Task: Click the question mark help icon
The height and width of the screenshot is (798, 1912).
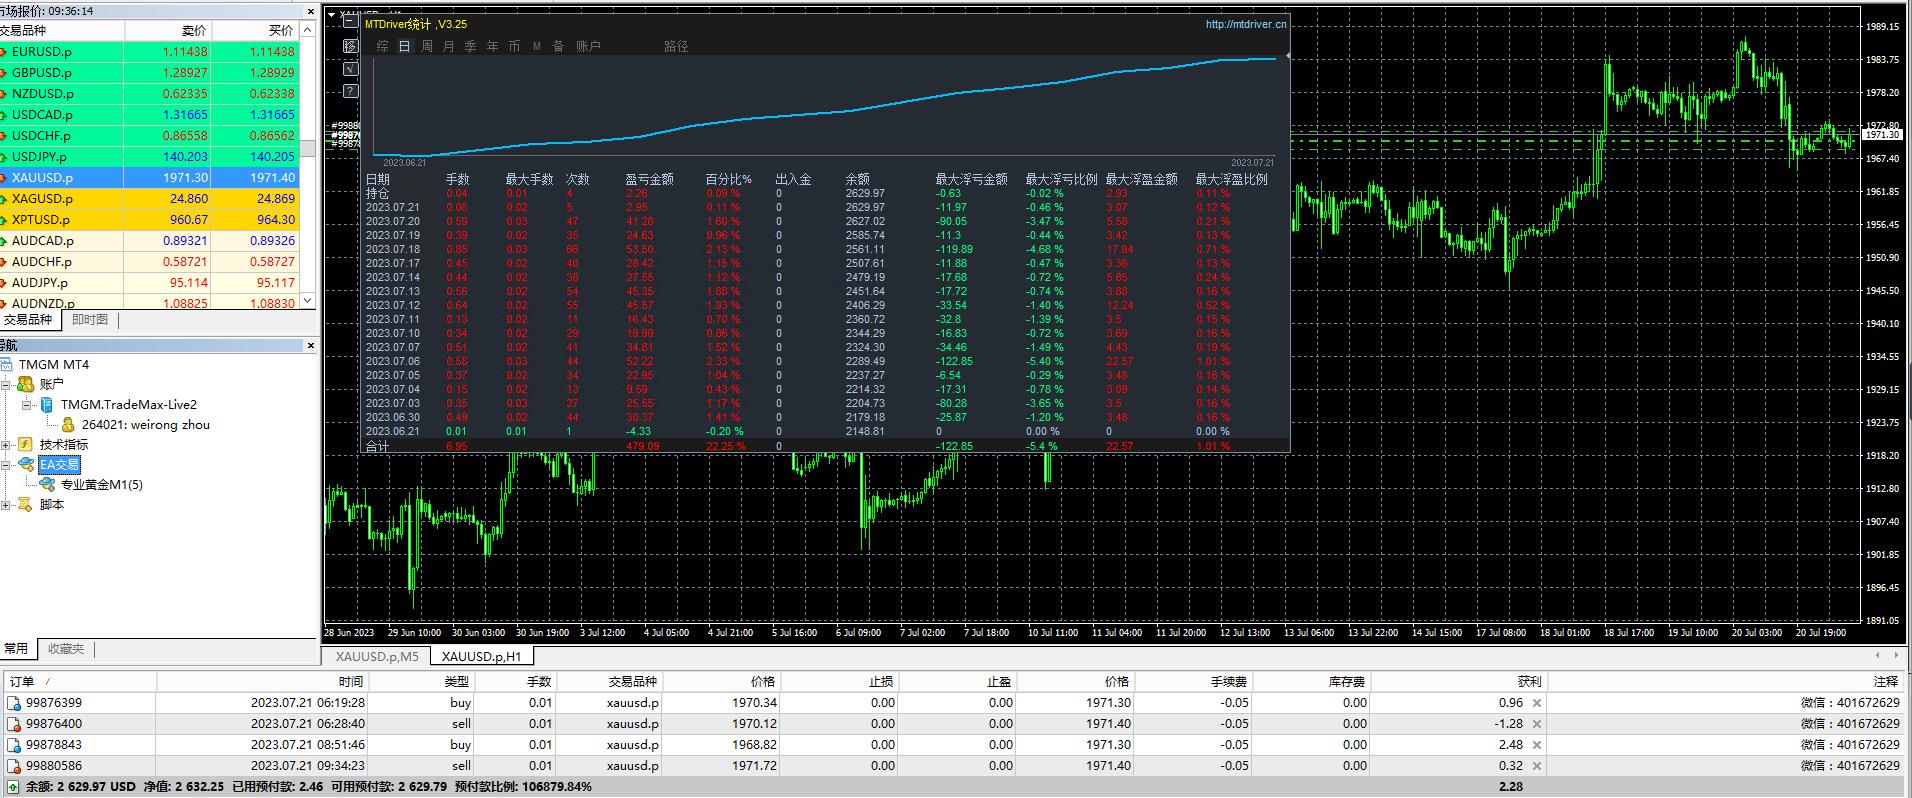Action: pyautogui.click(x=350, y=91)
